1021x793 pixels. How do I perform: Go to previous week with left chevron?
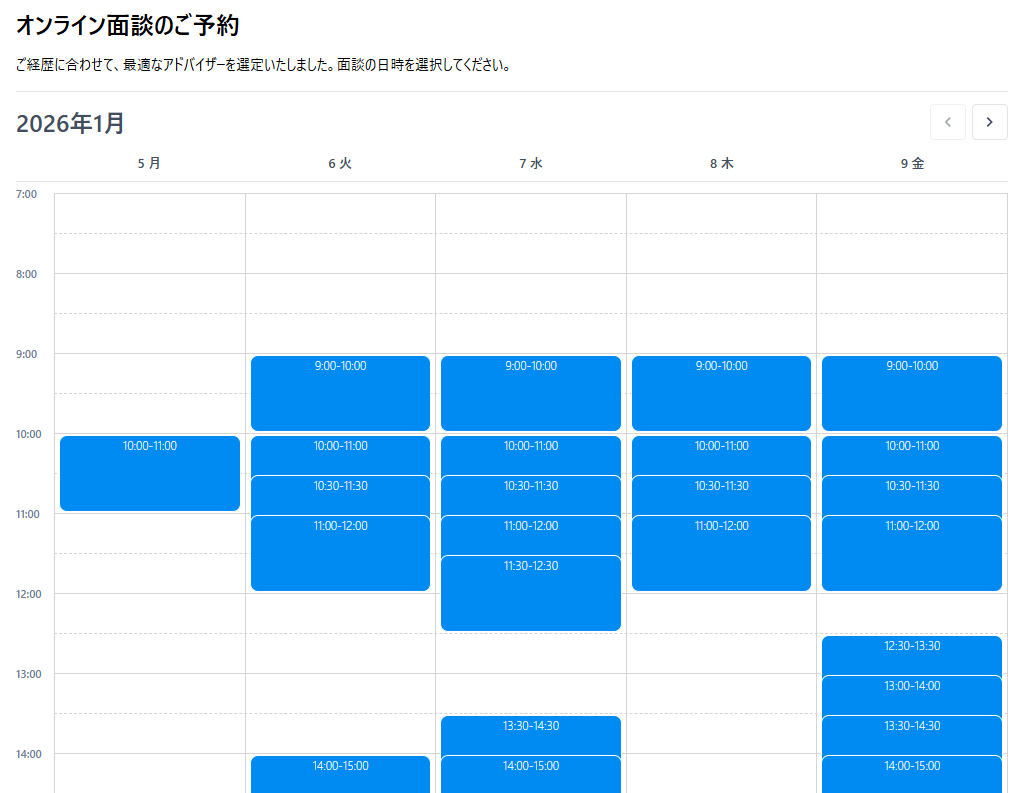(x=947, y=122)
